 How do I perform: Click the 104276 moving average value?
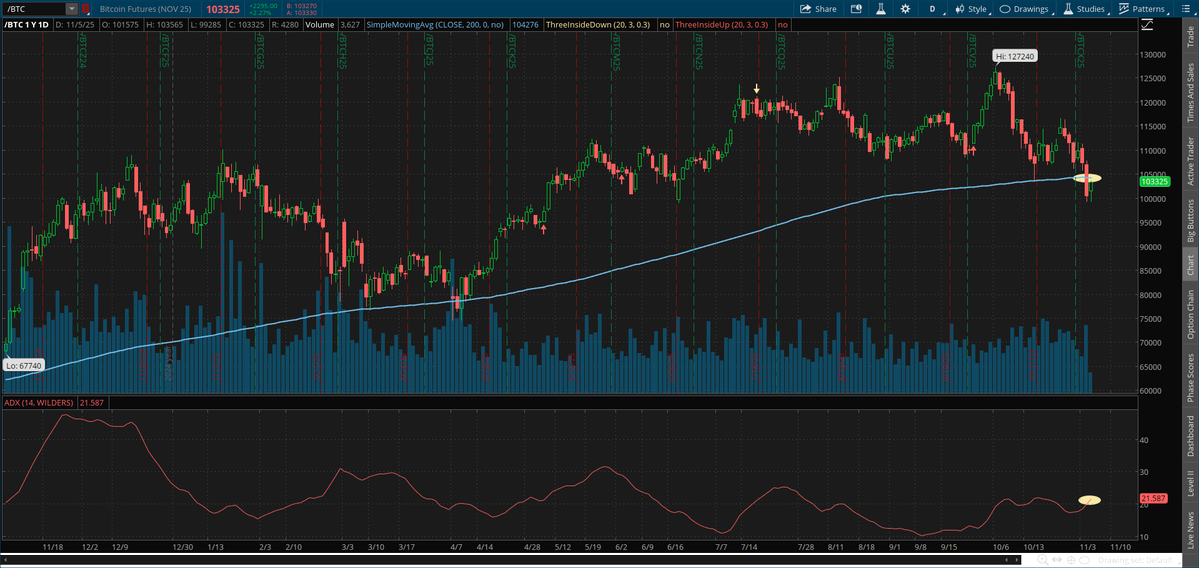coord(523,24)
